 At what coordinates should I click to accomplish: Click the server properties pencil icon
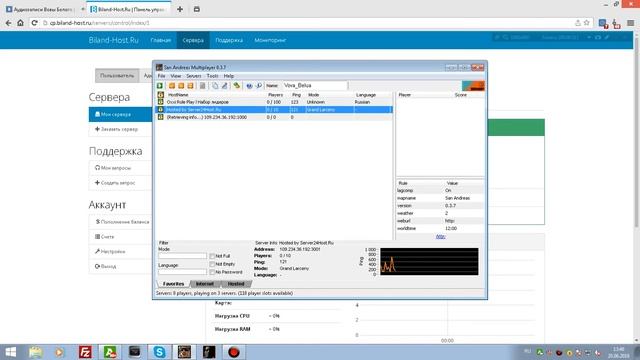click(x=224, y=86)
